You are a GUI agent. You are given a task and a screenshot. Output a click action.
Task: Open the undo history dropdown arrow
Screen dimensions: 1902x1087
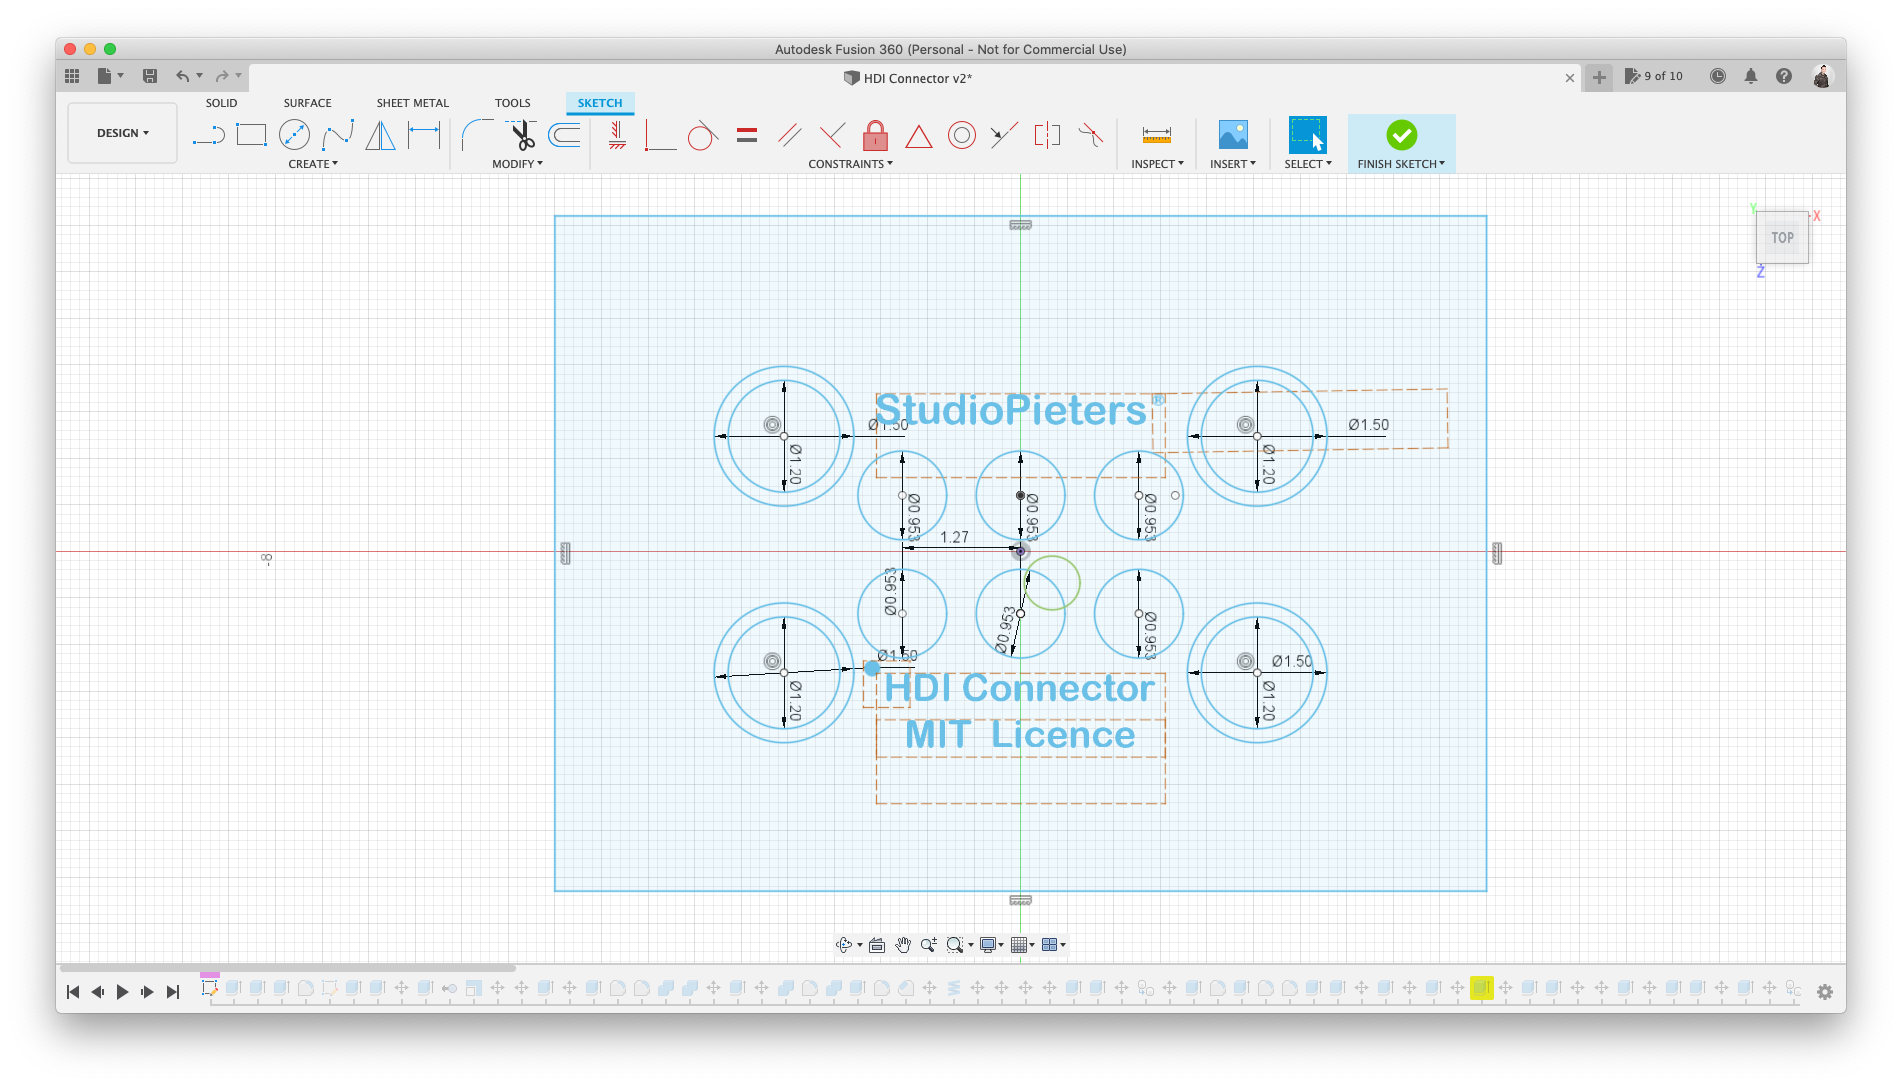pos(200,76)
